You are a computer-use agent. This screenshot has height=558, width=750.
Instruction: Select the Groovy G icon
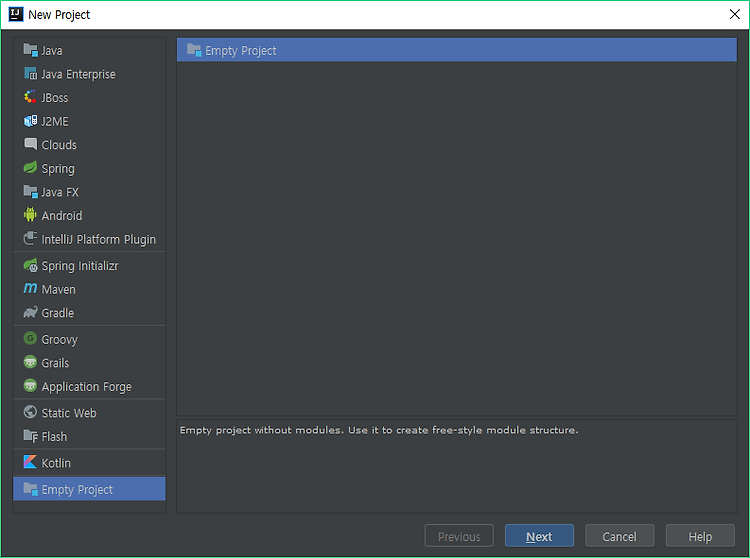31,339
